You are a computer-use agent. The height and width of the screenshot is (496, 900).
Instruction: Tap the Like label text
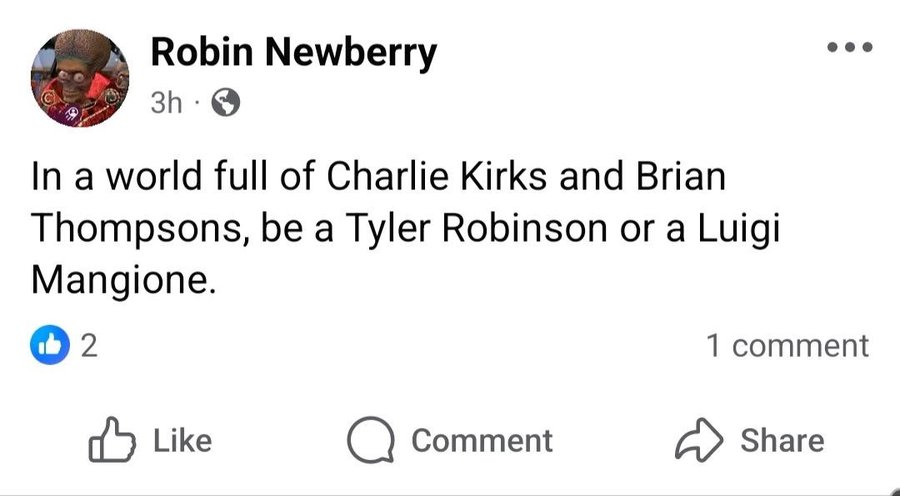[183, 440]
